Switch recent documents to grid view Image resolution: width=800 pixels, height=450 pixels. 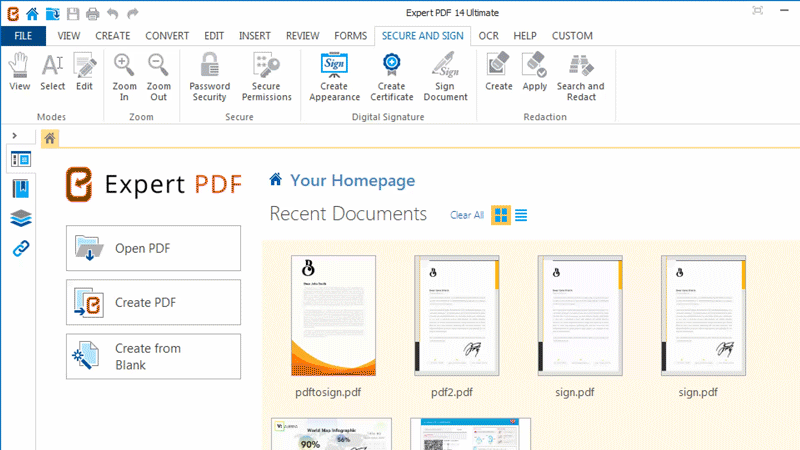pyautogui.click(x=501, y=215)
